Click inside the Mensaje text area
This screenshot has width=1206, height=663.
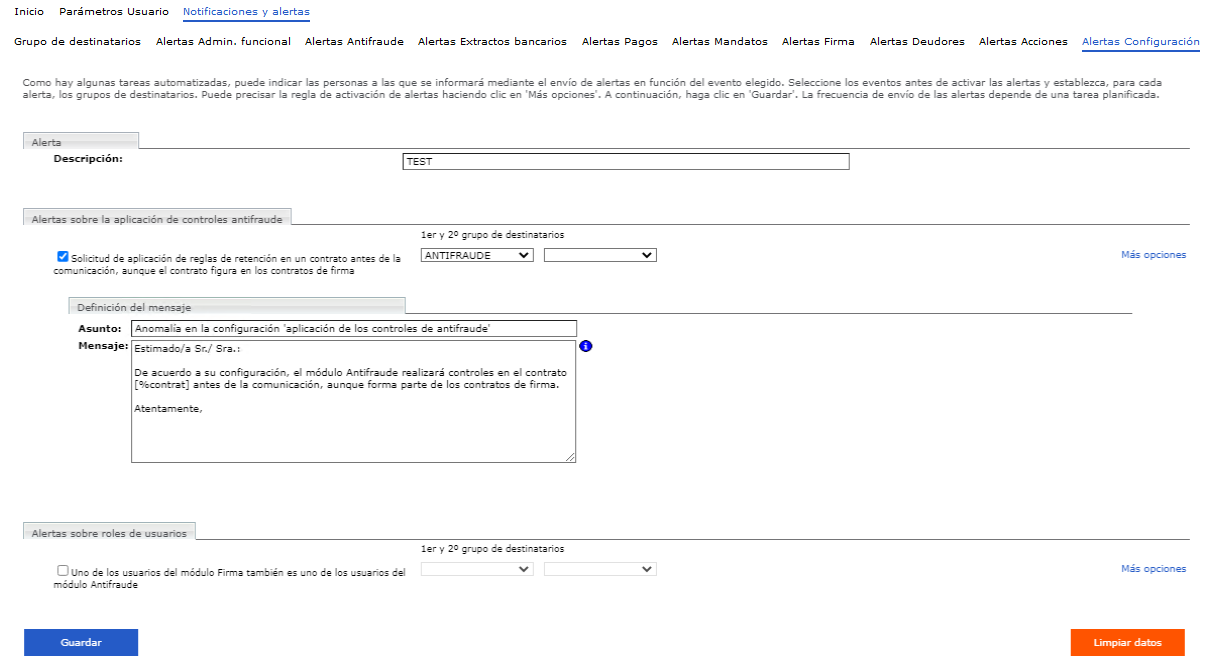click(353, 420)
